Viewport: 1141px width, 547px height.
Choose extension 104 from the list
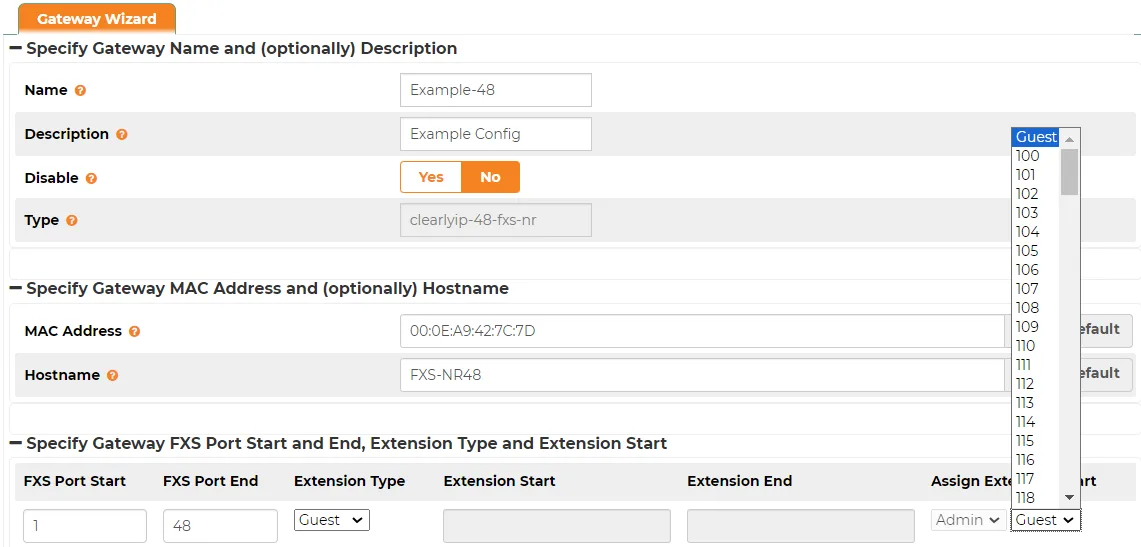coord(1036,232)
